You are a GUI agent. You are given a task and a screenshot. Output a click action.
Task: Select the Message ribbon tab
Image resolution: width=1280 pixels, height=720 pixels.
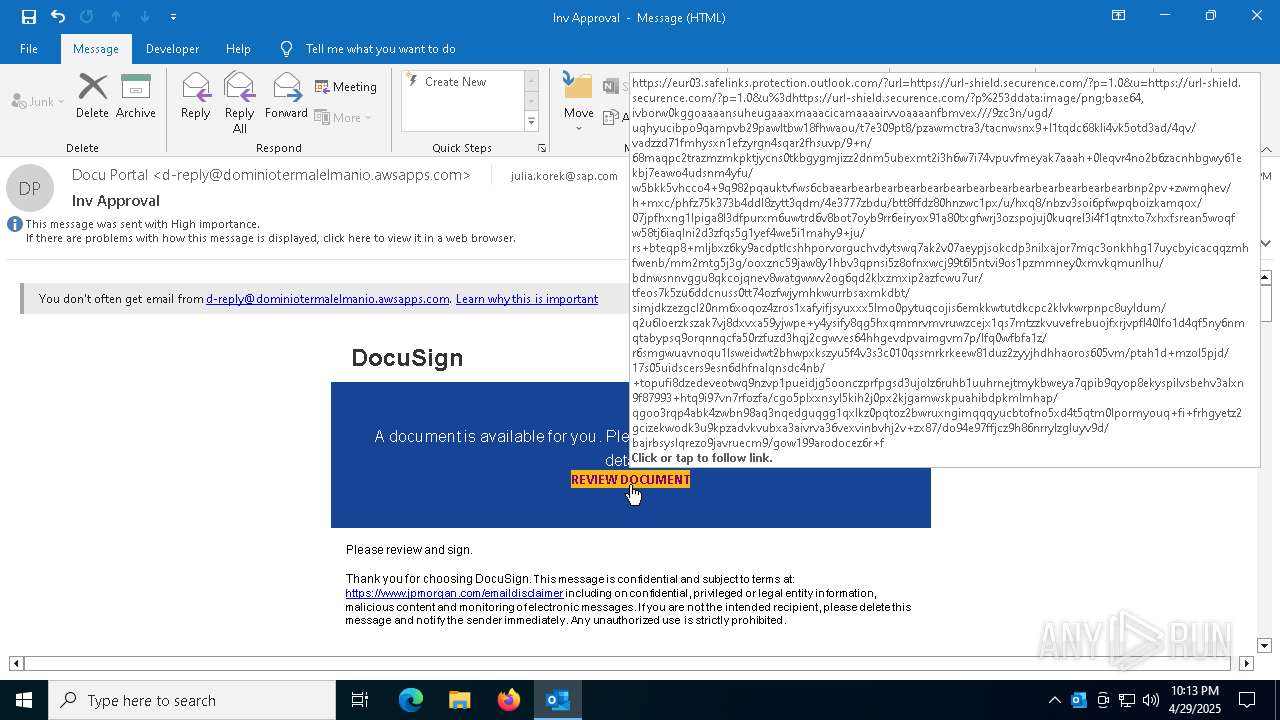(96, 49)
